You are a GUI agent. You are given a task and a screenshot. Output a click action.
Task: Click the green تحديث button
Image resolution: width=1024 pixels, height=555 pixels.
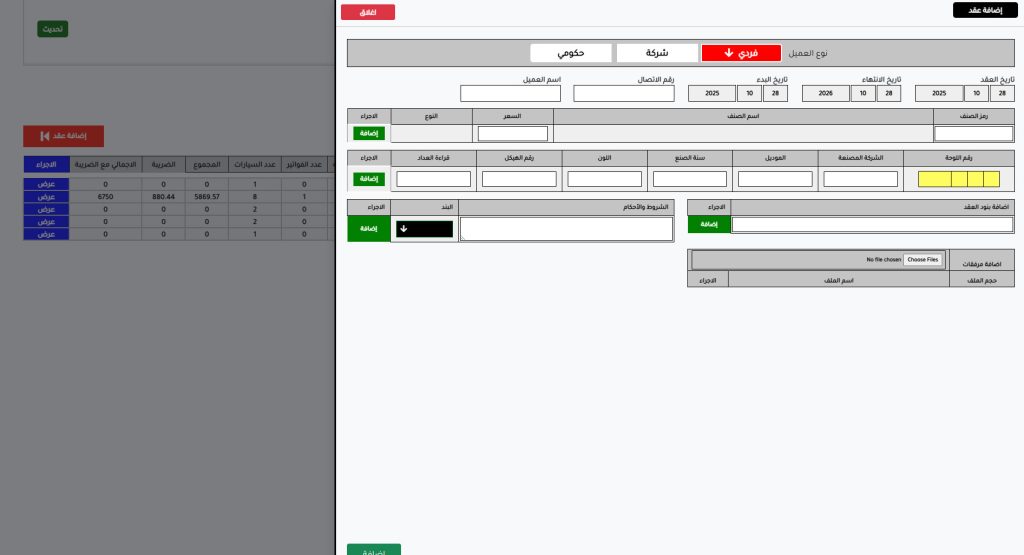52,29
